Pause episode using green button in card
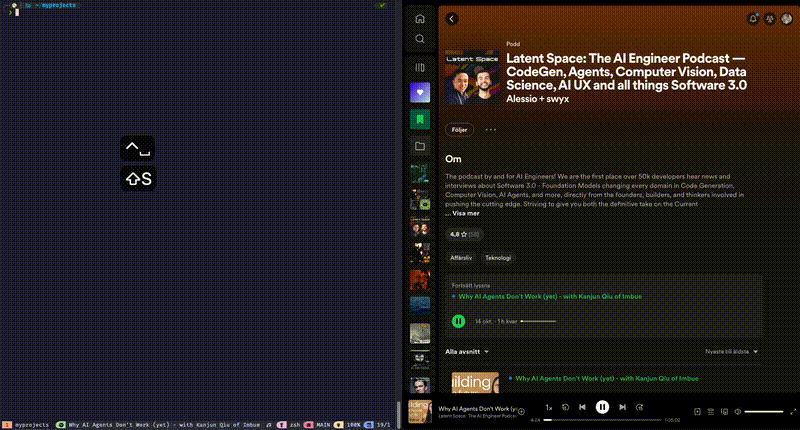The height and width of the screenshot is (430, 800). [458, 321]
